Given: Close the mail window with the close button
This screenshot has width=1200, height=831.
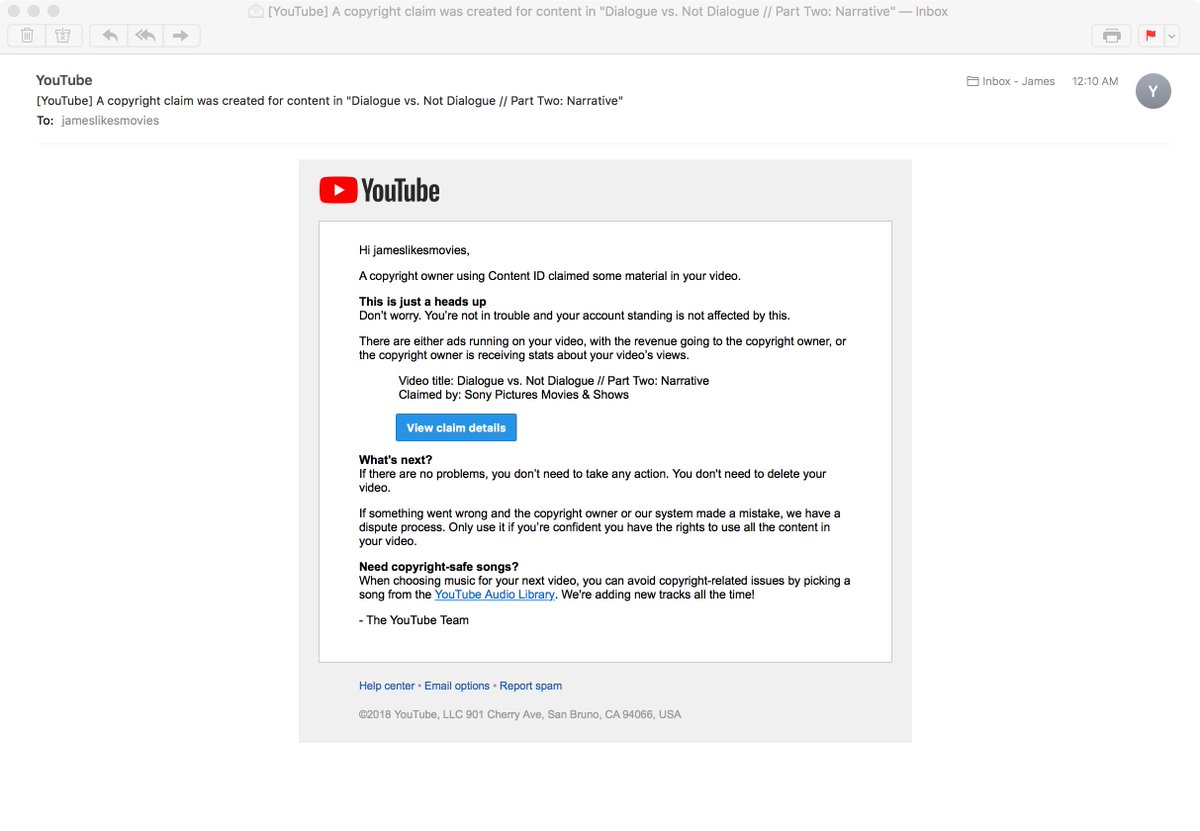Looking at the screenshot, I should (15, 11).
